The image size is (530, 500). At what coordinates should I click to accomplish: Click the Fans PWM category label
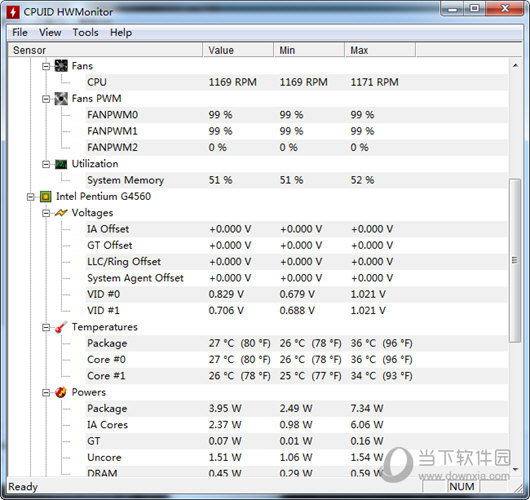point(97,99)
